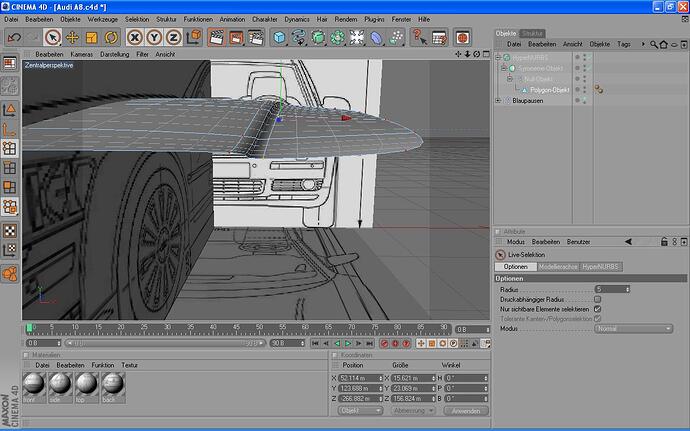Viewport: 690px width, 431px height.
Task: Render the active view clapperboard icon
Action: pos(217,38)
